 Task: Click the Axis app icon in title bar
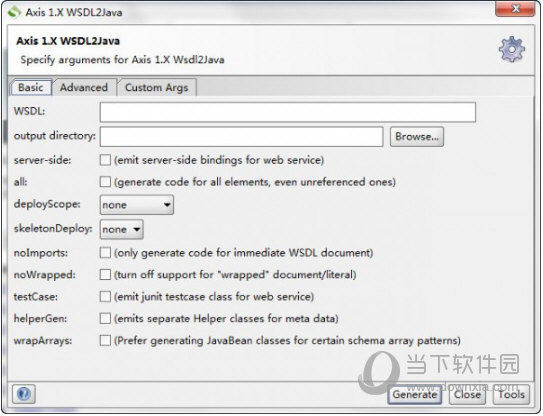[15, 12]
